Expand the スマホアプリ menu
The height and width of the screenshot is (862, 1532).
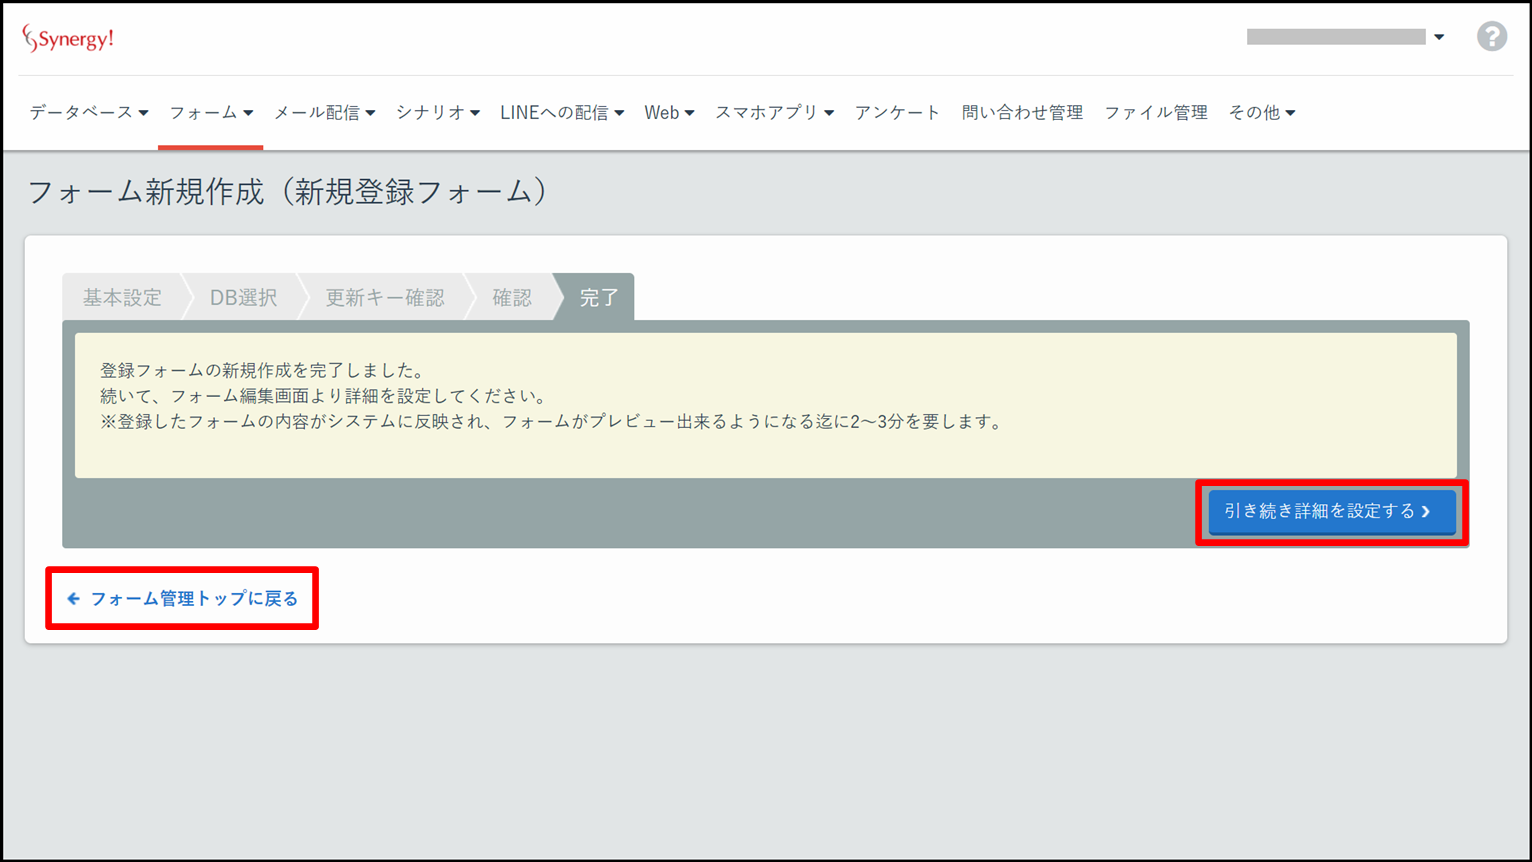(774, 113)
